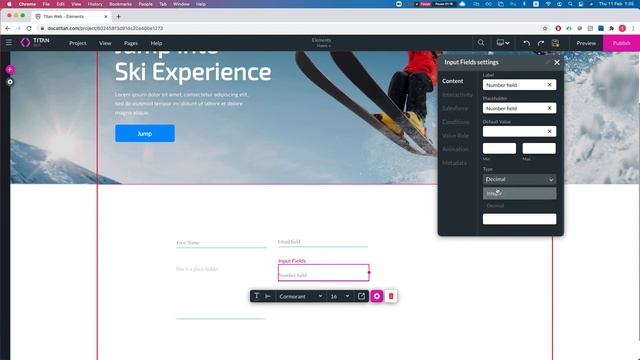Click the blue Jump button
640x360 pixels.
click(145, 133)
